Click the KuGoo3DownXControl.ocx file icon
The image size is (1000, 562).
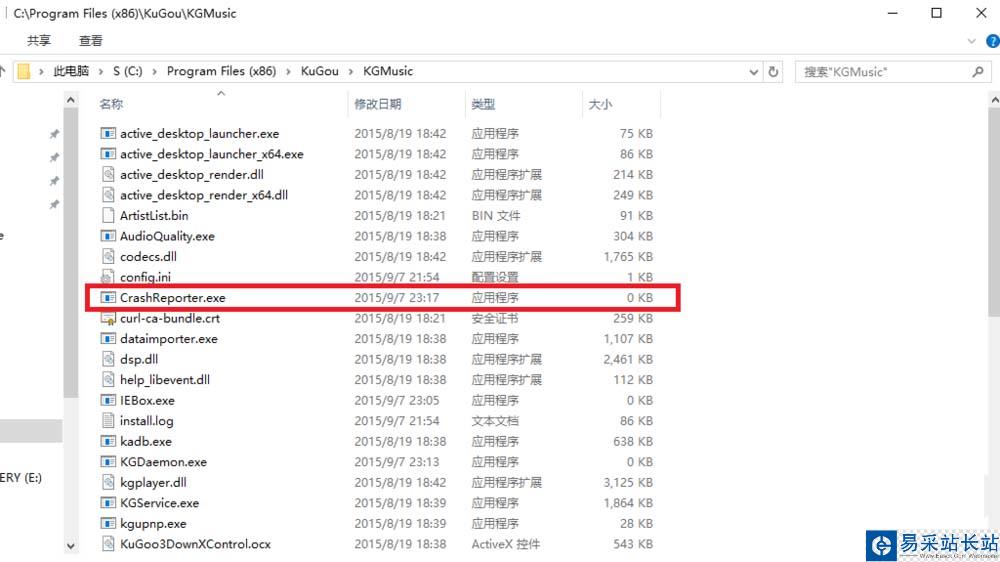tap(108, 544)
